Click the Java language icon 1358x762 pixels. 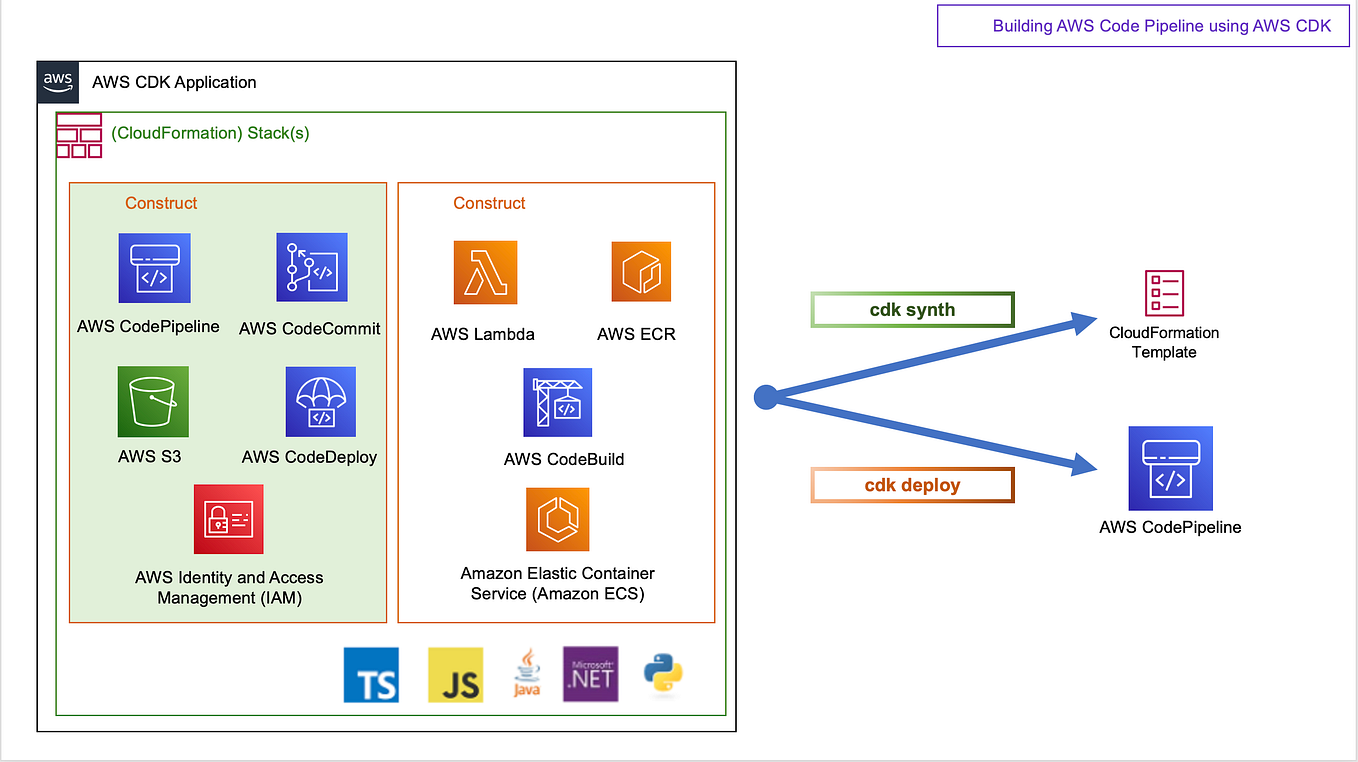pyautogui.click(x=527, y=675)
